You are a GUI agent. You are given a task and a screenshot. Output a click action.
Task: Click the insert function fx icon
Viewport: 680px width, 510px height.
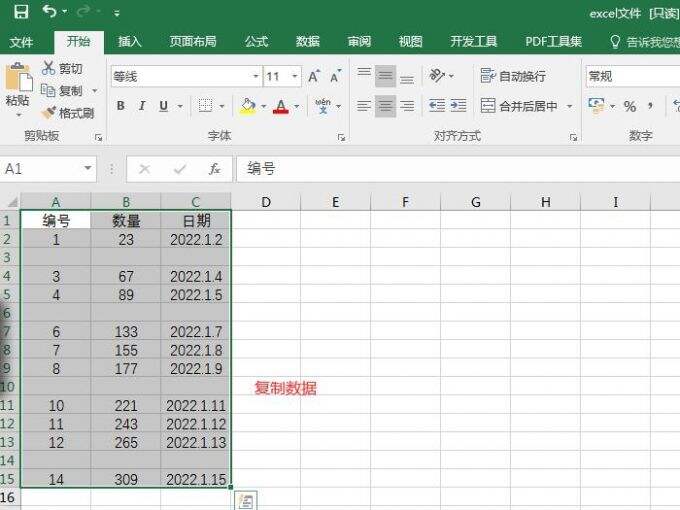[x=214, y=169]
